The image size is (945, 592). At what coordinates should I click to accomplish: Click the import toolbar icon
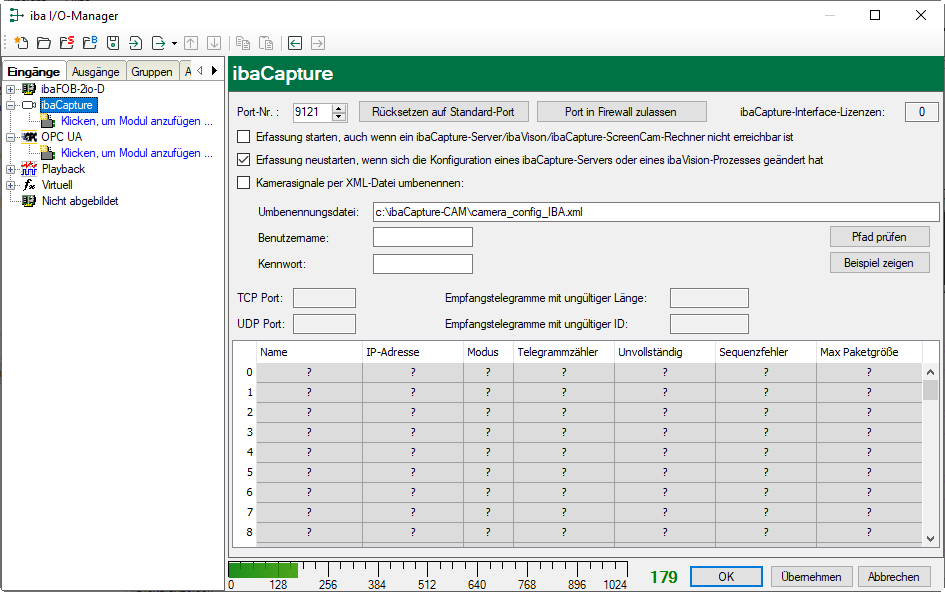tap(136, 43)
